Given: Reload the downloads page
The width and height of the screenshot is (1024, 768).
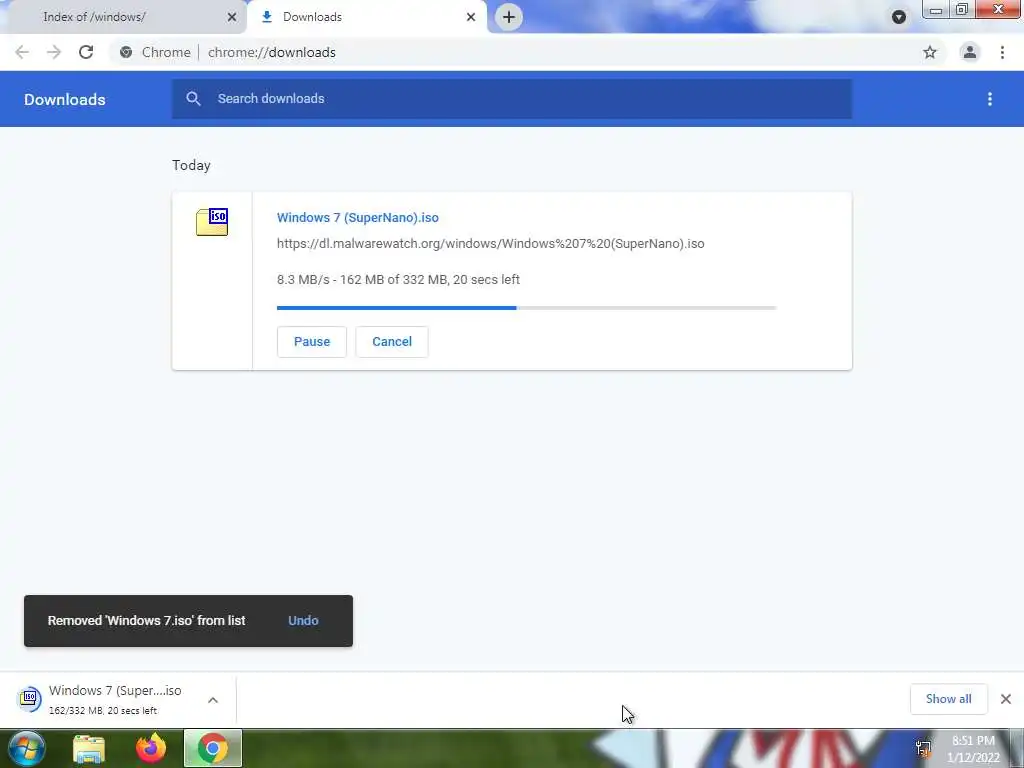Looking at the screenshot, I should (86, 52).
